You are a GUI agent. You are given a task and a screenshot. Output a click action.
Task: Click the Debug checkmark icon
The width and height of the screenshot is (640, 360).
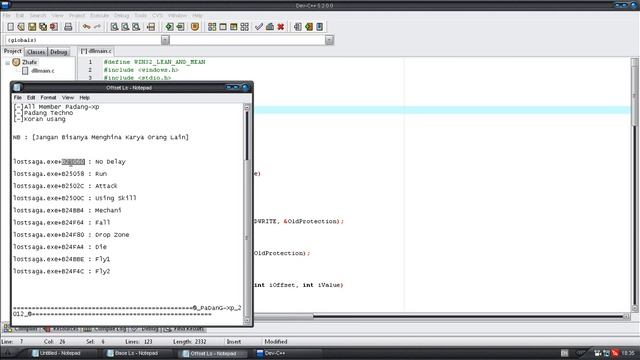259,27
